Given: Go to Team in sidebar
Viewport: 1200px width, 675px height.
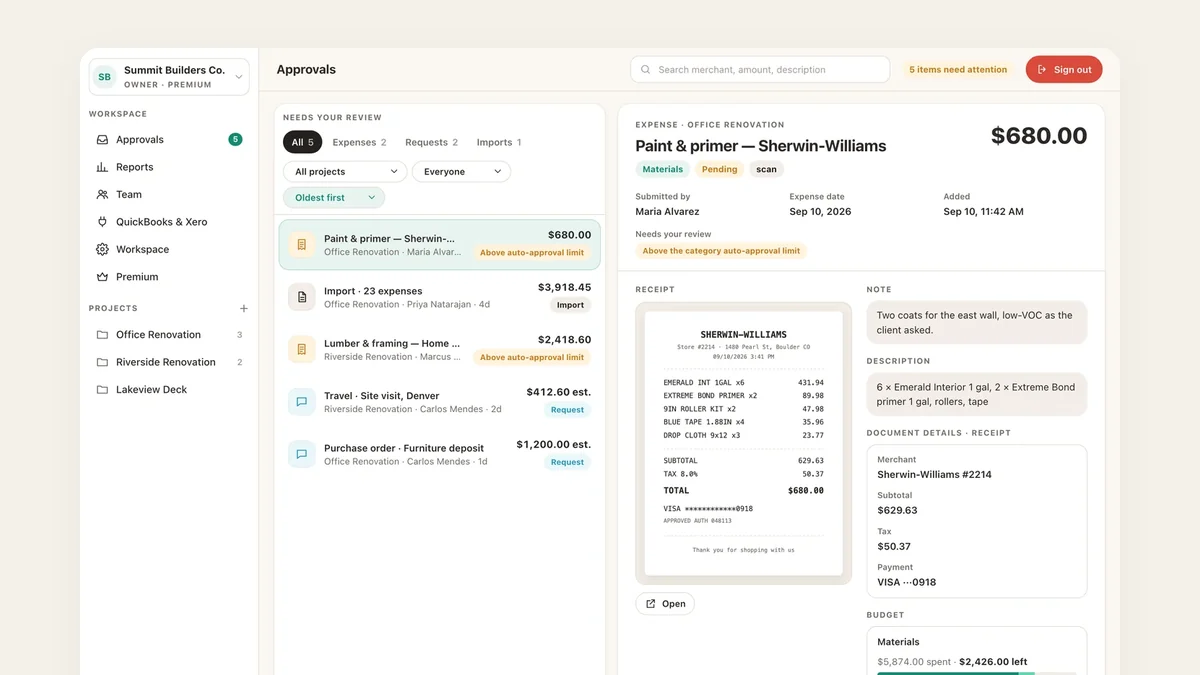Looking at the screenshot, I should click(x=169, y=195).
